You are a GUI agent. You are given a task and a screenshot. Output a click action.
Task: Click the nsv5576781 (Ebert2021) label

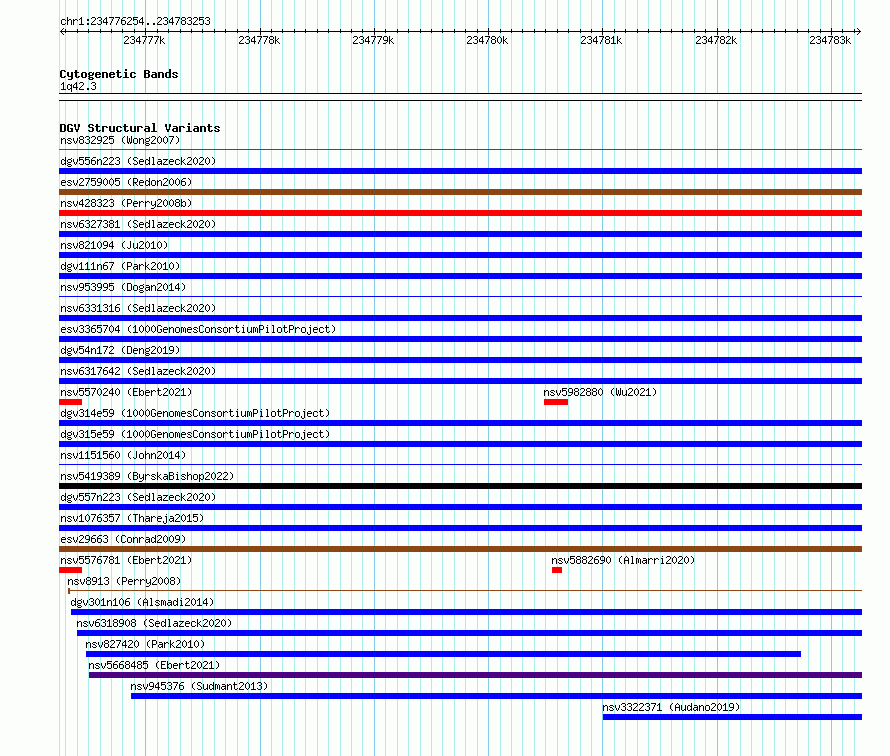click(x=126, y=560)
